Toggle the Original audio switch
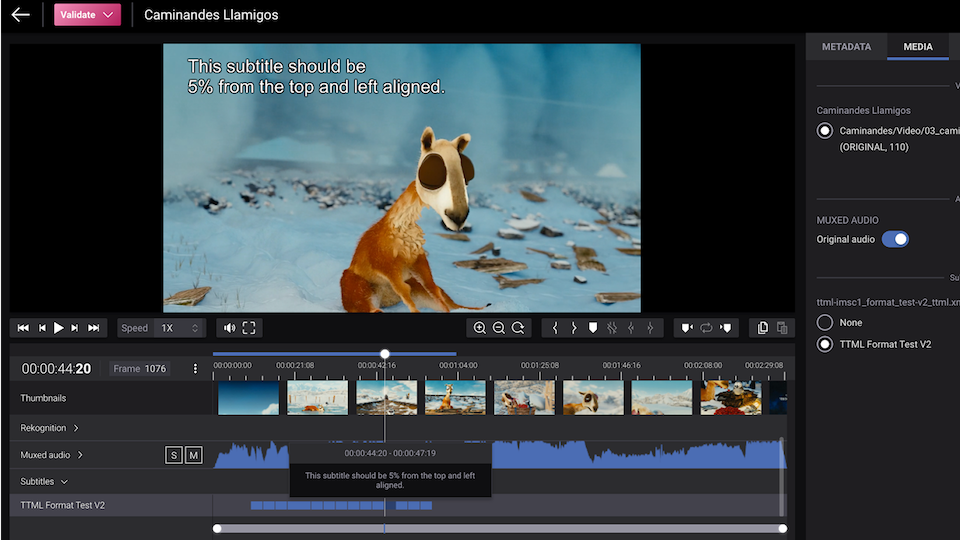The image size is (960, 540). 895,239
